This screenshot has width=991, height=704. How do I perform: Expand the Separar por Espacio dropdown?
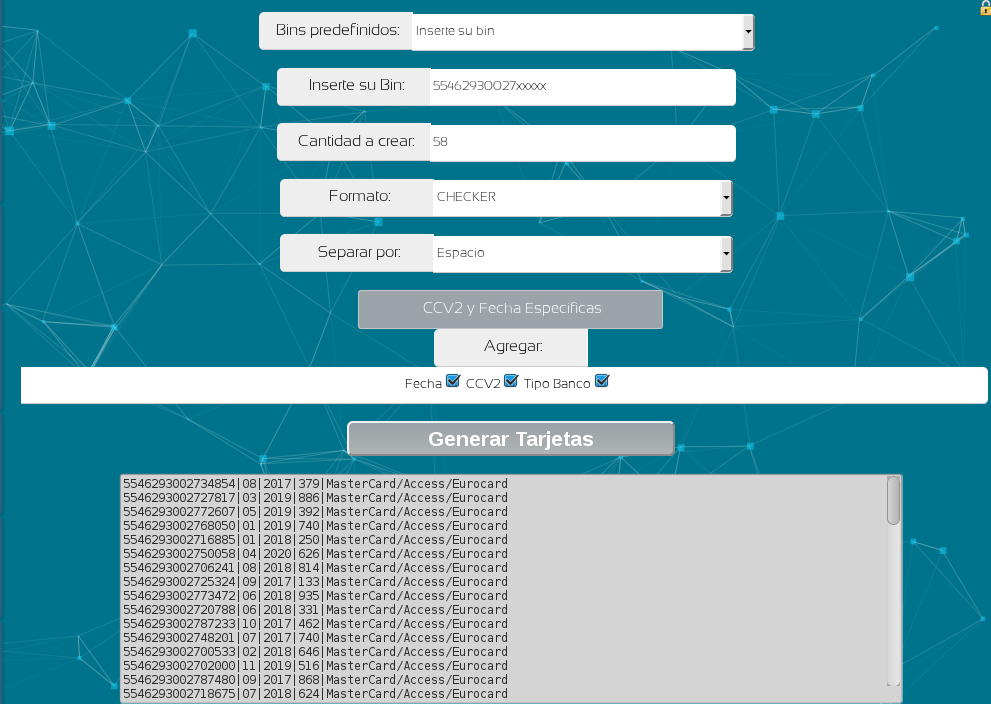pos(582,253)
